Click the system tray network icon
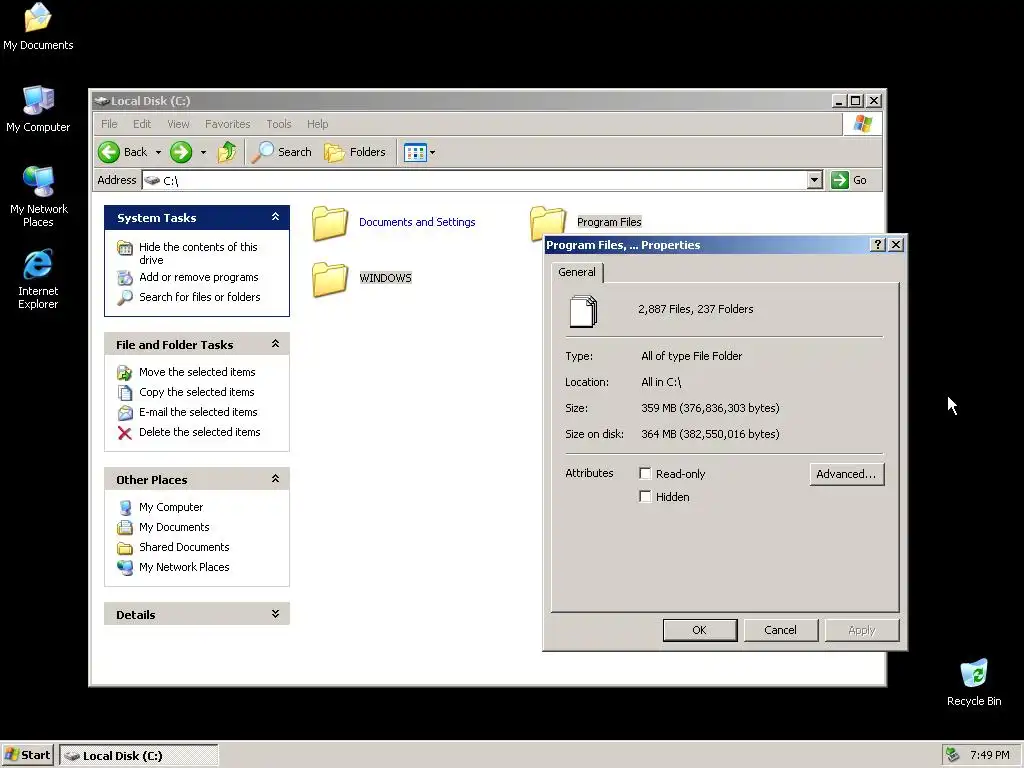The height and width of the screenshot is (768, 1024). [x=953, y=755]
